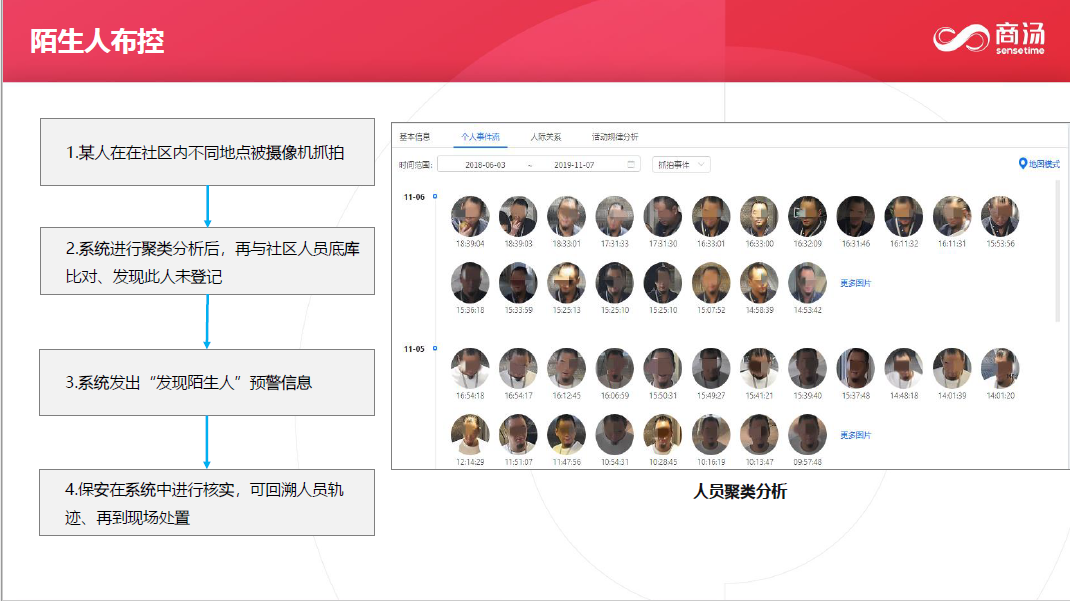Click the 时间范围 label
Screen dimensions: 1070x601
(416, 165)
